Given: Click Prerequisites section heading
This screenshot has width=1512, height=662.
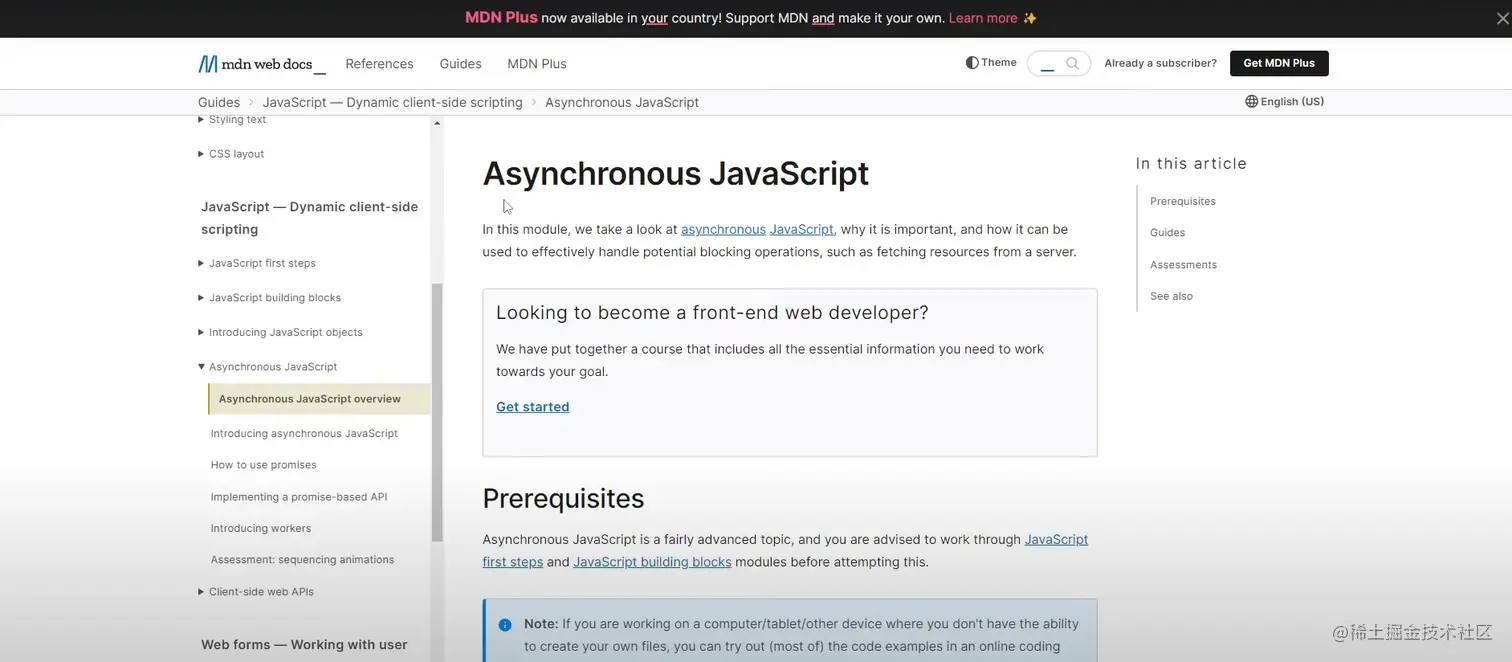Looking at the screenshot, I should [x=563, y=498].
